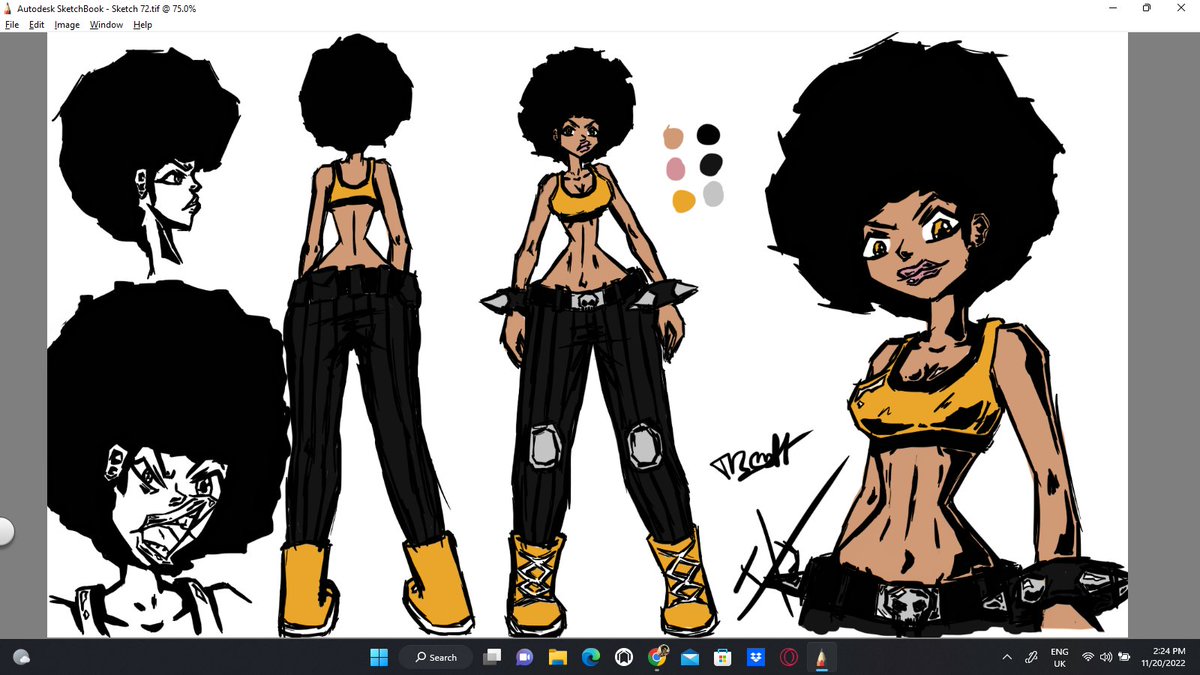Screen dimensions: 1200x675
Task: Click the ENG UK language indicator
Action: [x=1059, y=657]
